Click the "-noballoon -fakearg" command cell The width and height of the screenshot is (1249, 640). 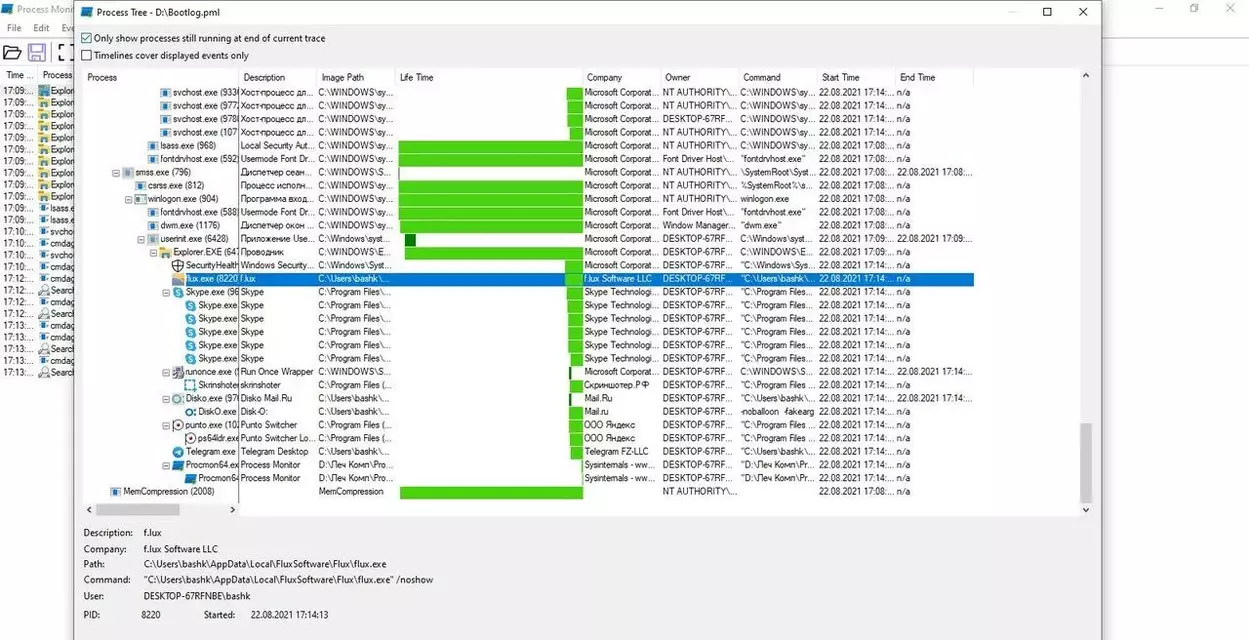click(777, 411)
